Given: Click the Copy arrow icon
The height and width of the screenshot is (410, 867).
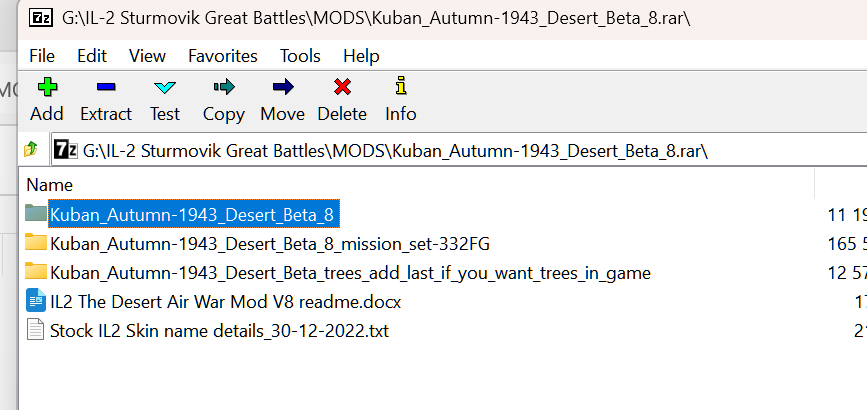Looking at the screenshot, I should point(223,87).
